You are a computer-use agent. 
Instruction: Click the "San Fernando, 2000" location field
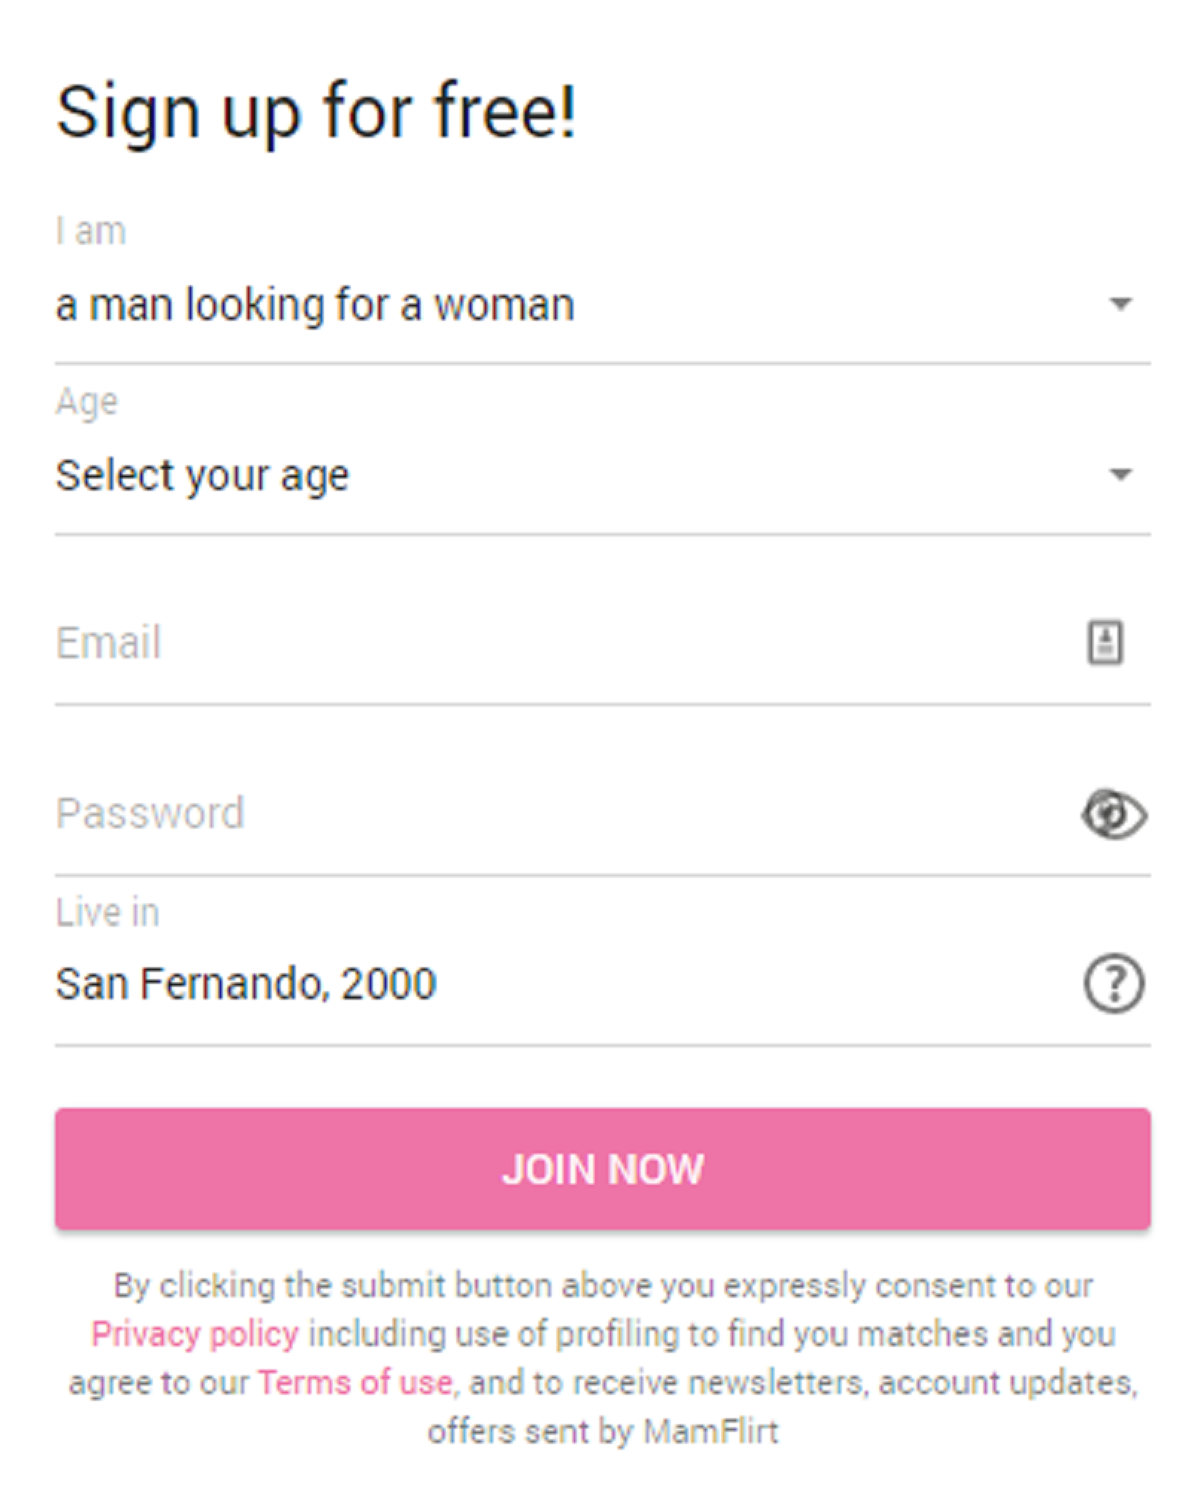pyautogui.click(x=246, y=984)
